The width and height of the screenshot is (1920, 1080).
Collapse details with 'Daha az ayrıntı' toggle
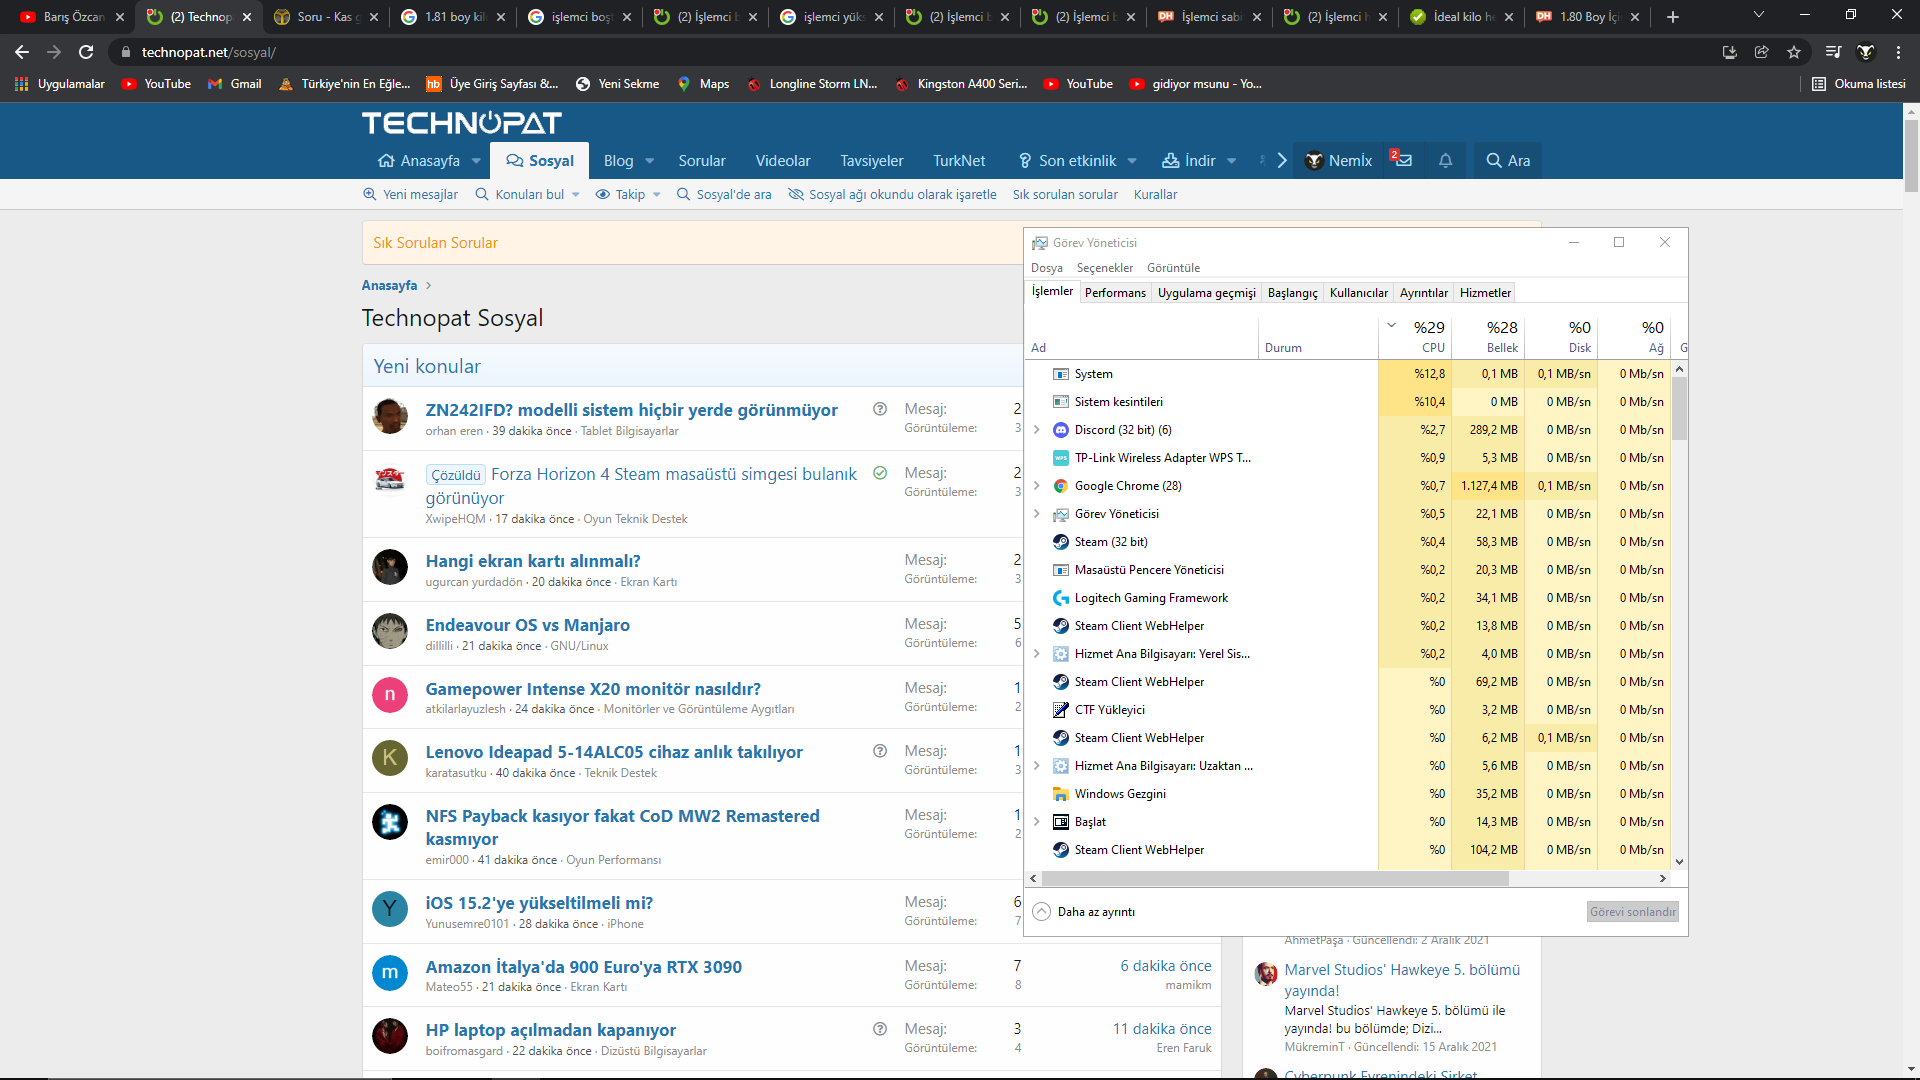[1042, 912]
